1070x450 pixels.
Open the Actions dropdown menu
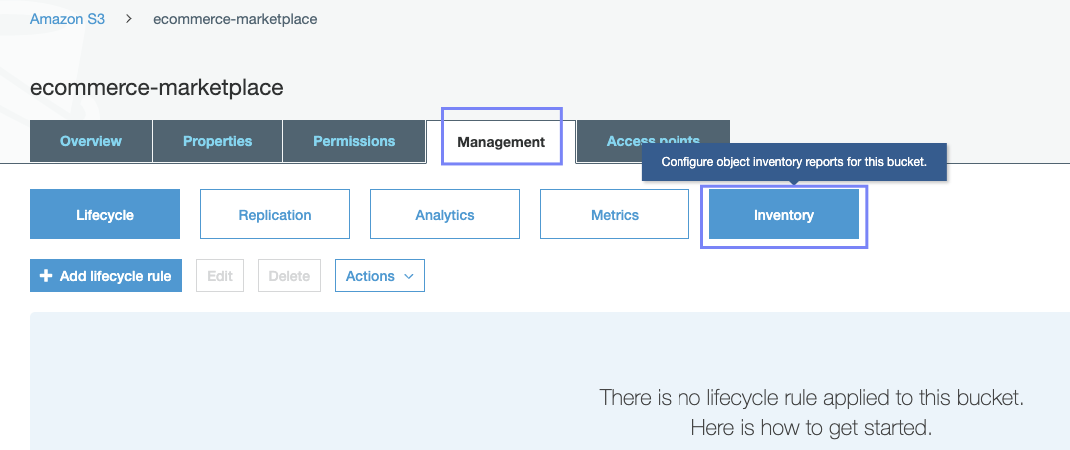tap(379, 276)
